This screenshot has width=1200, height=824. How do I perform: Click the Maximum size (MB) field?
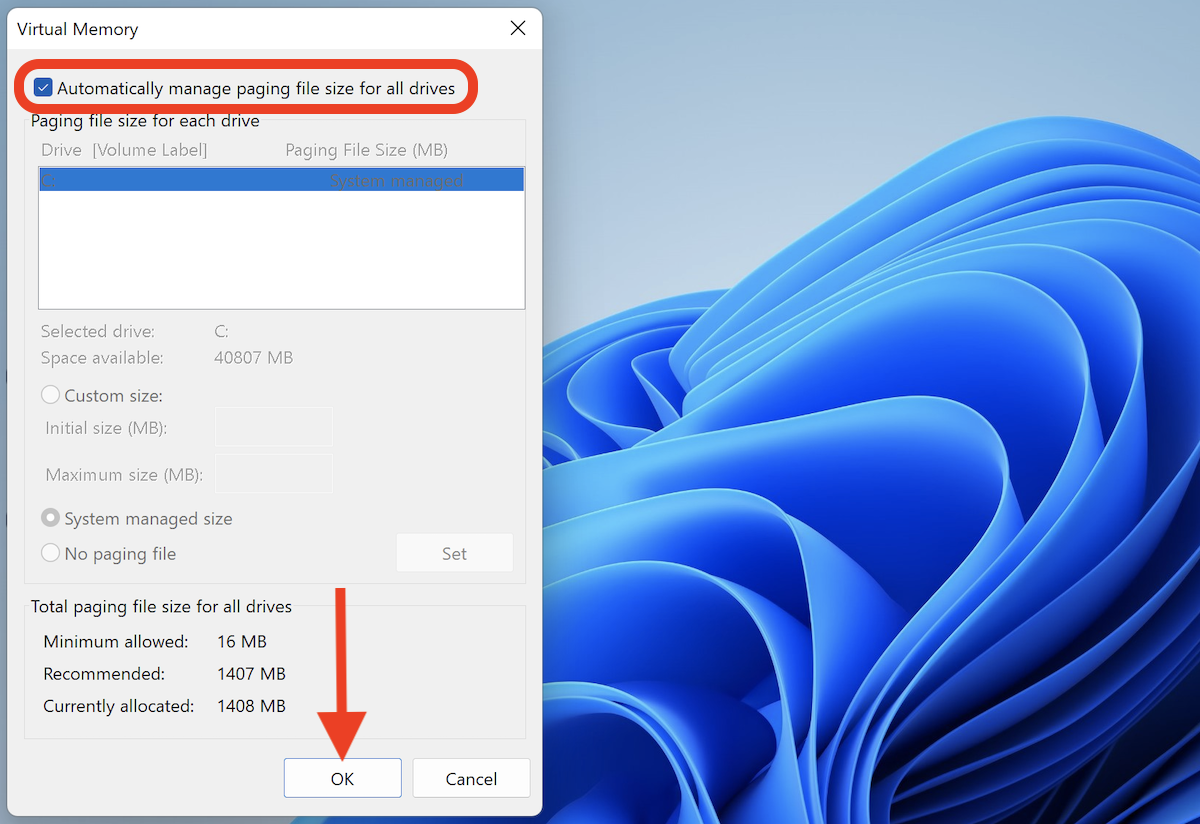[274, 474]
